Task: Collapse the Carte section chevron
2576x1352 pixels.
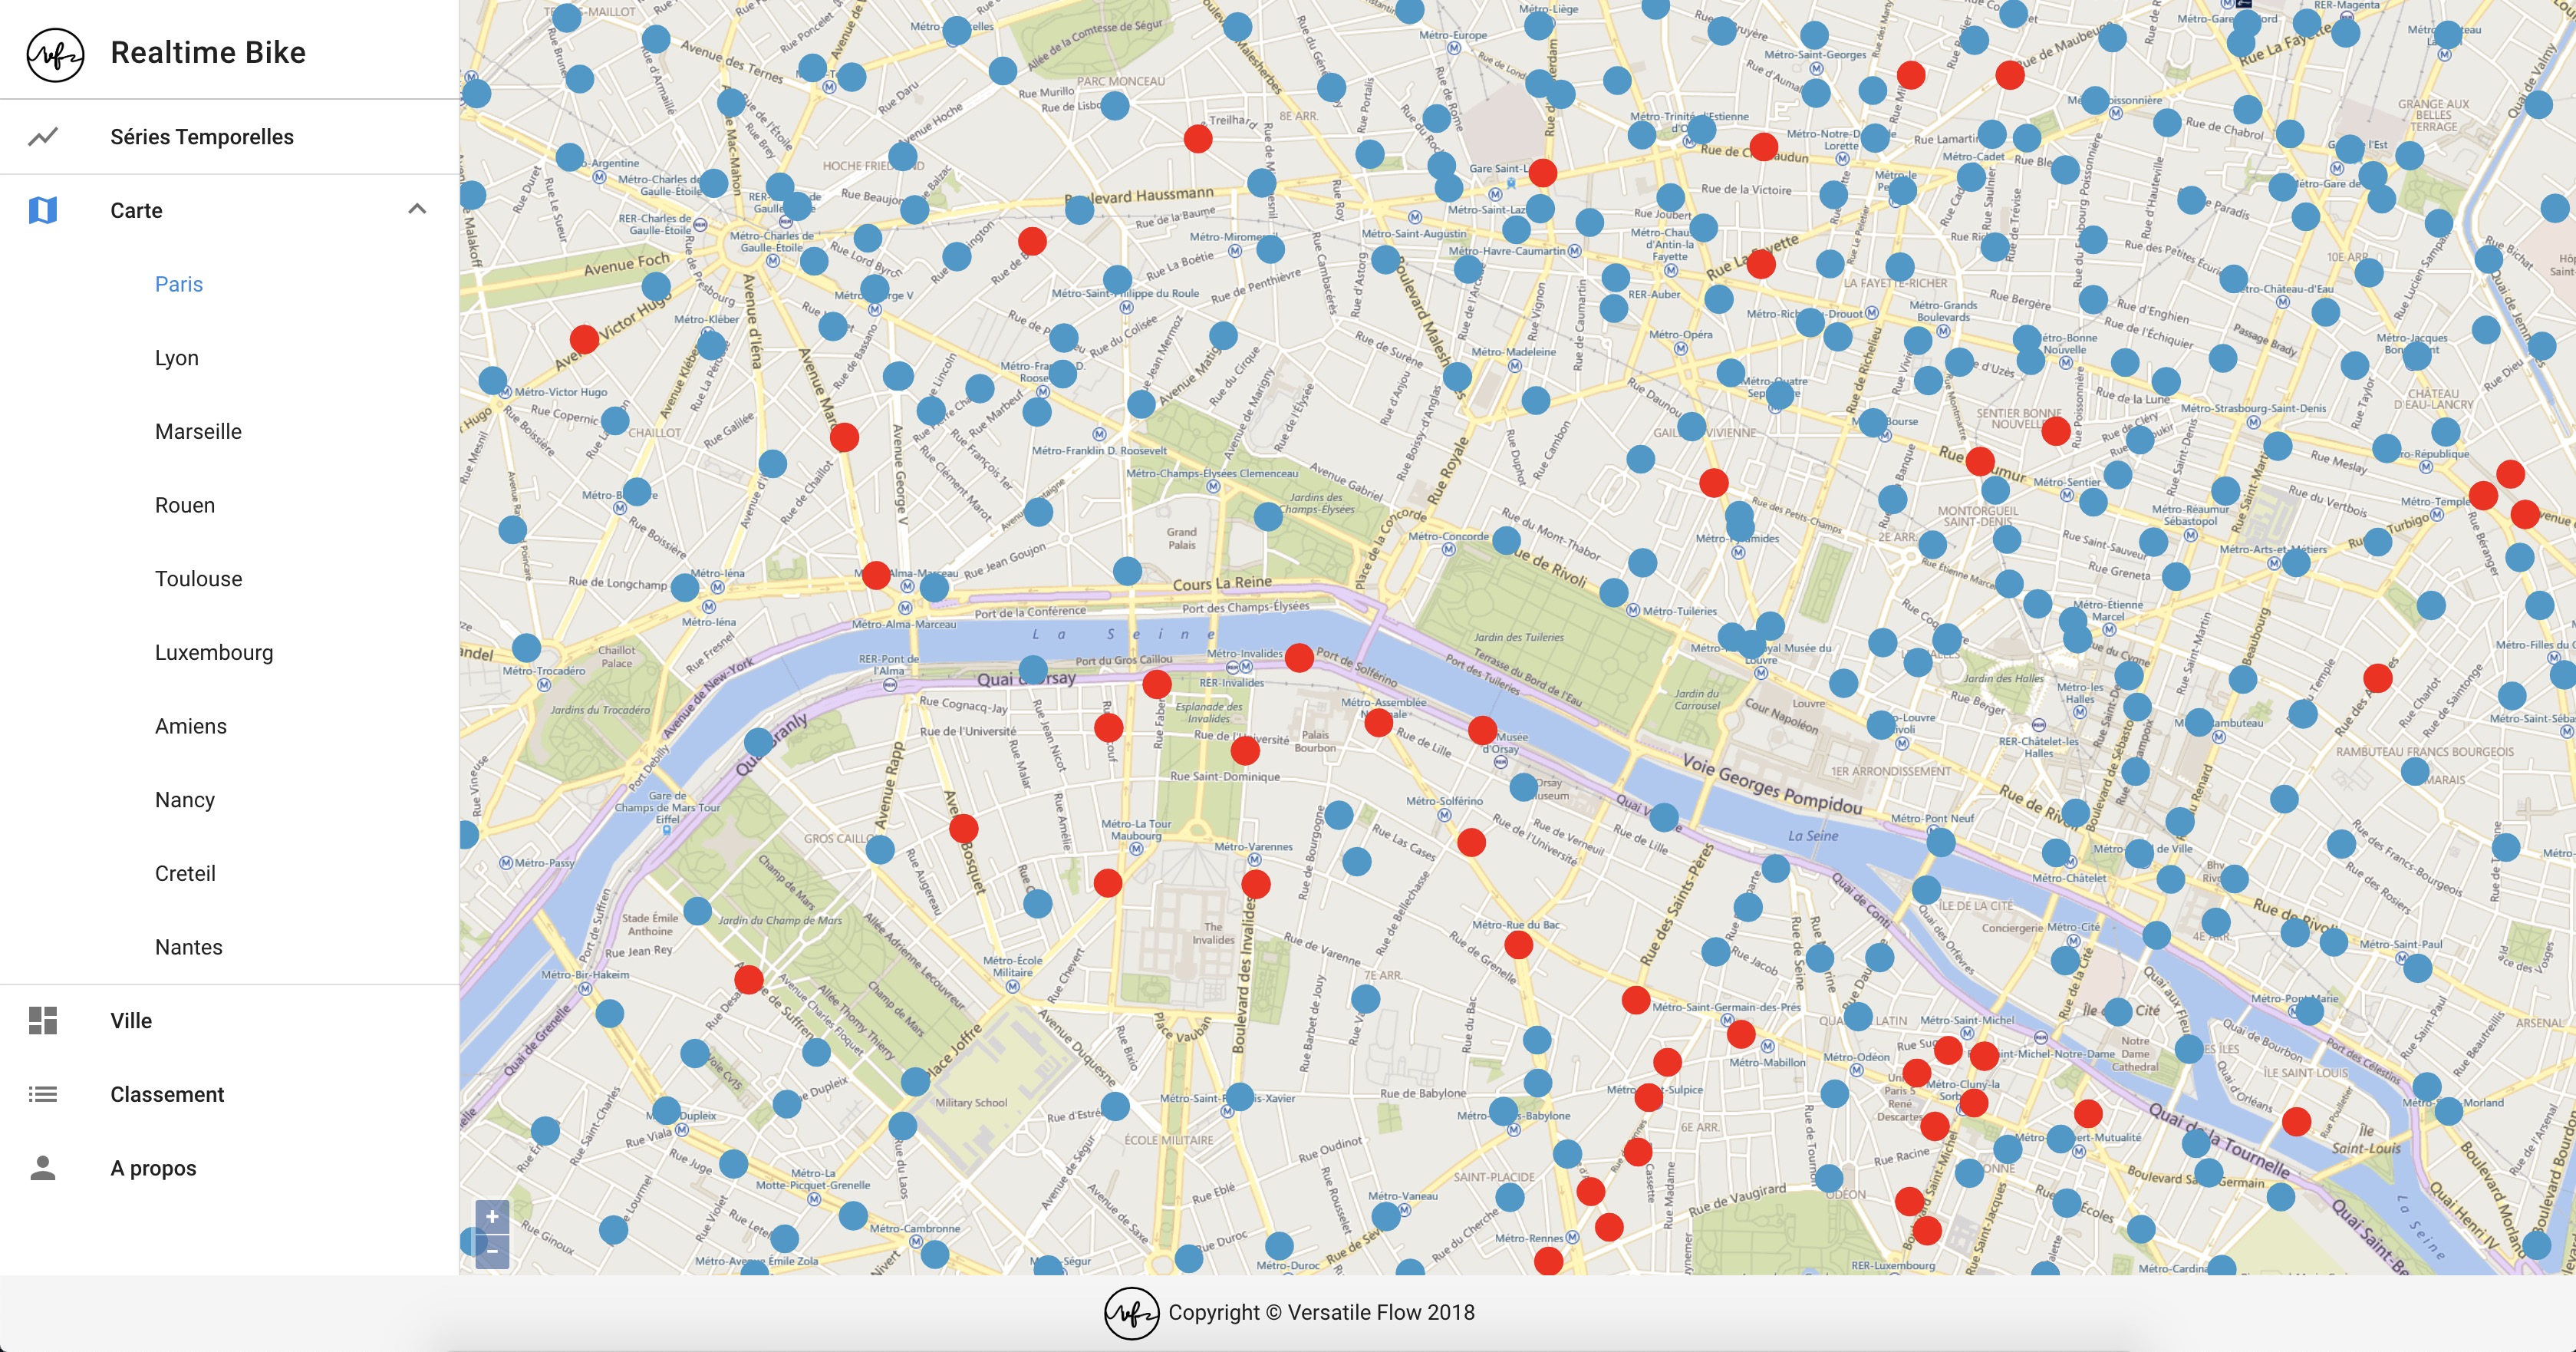Action: (417, 209)
